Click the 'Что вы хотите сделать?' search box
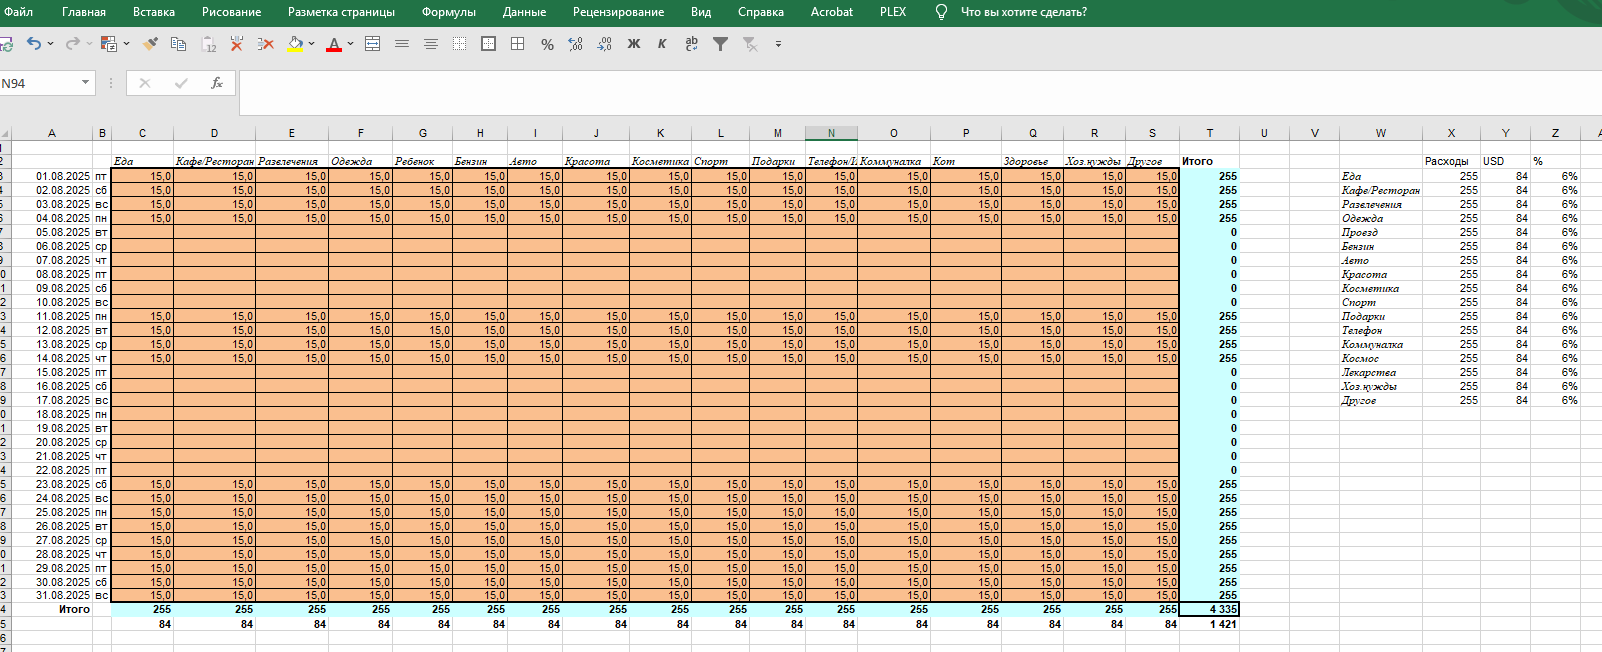 click(1023, 12)
